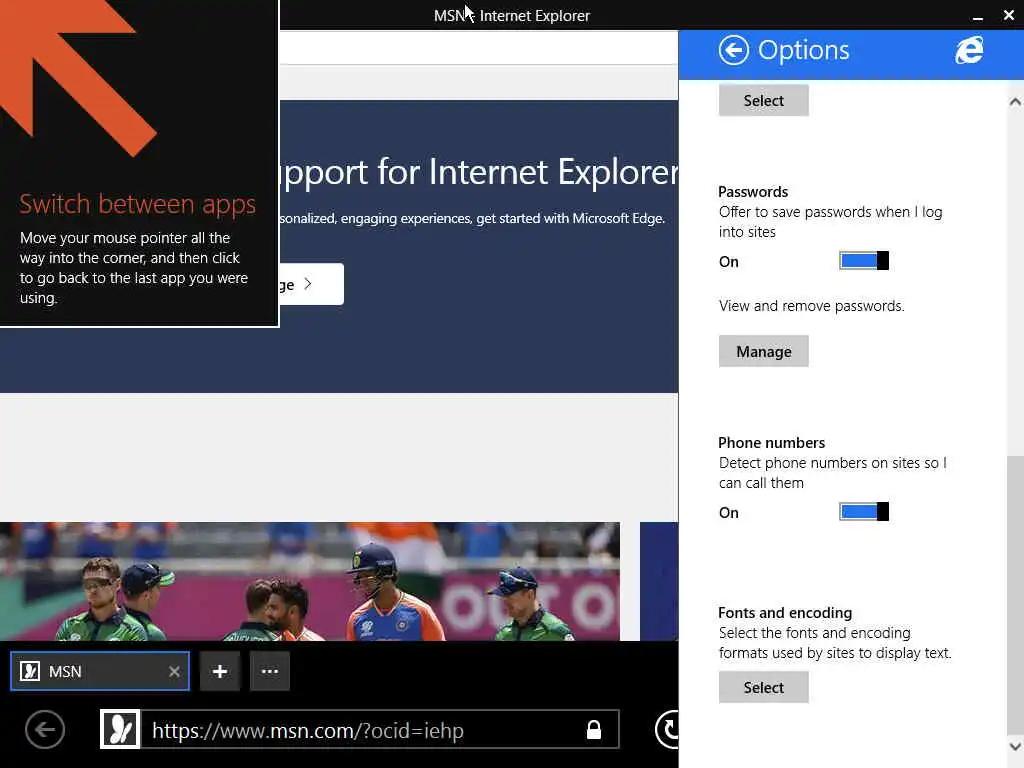
Task: Click the Phone numbers heading text
Action: pyautogui.click(x=771, y=443)
